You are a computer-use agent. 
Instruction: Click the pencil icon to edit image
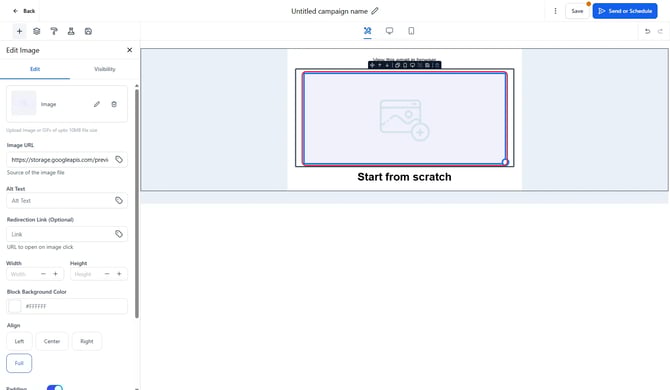97,104
